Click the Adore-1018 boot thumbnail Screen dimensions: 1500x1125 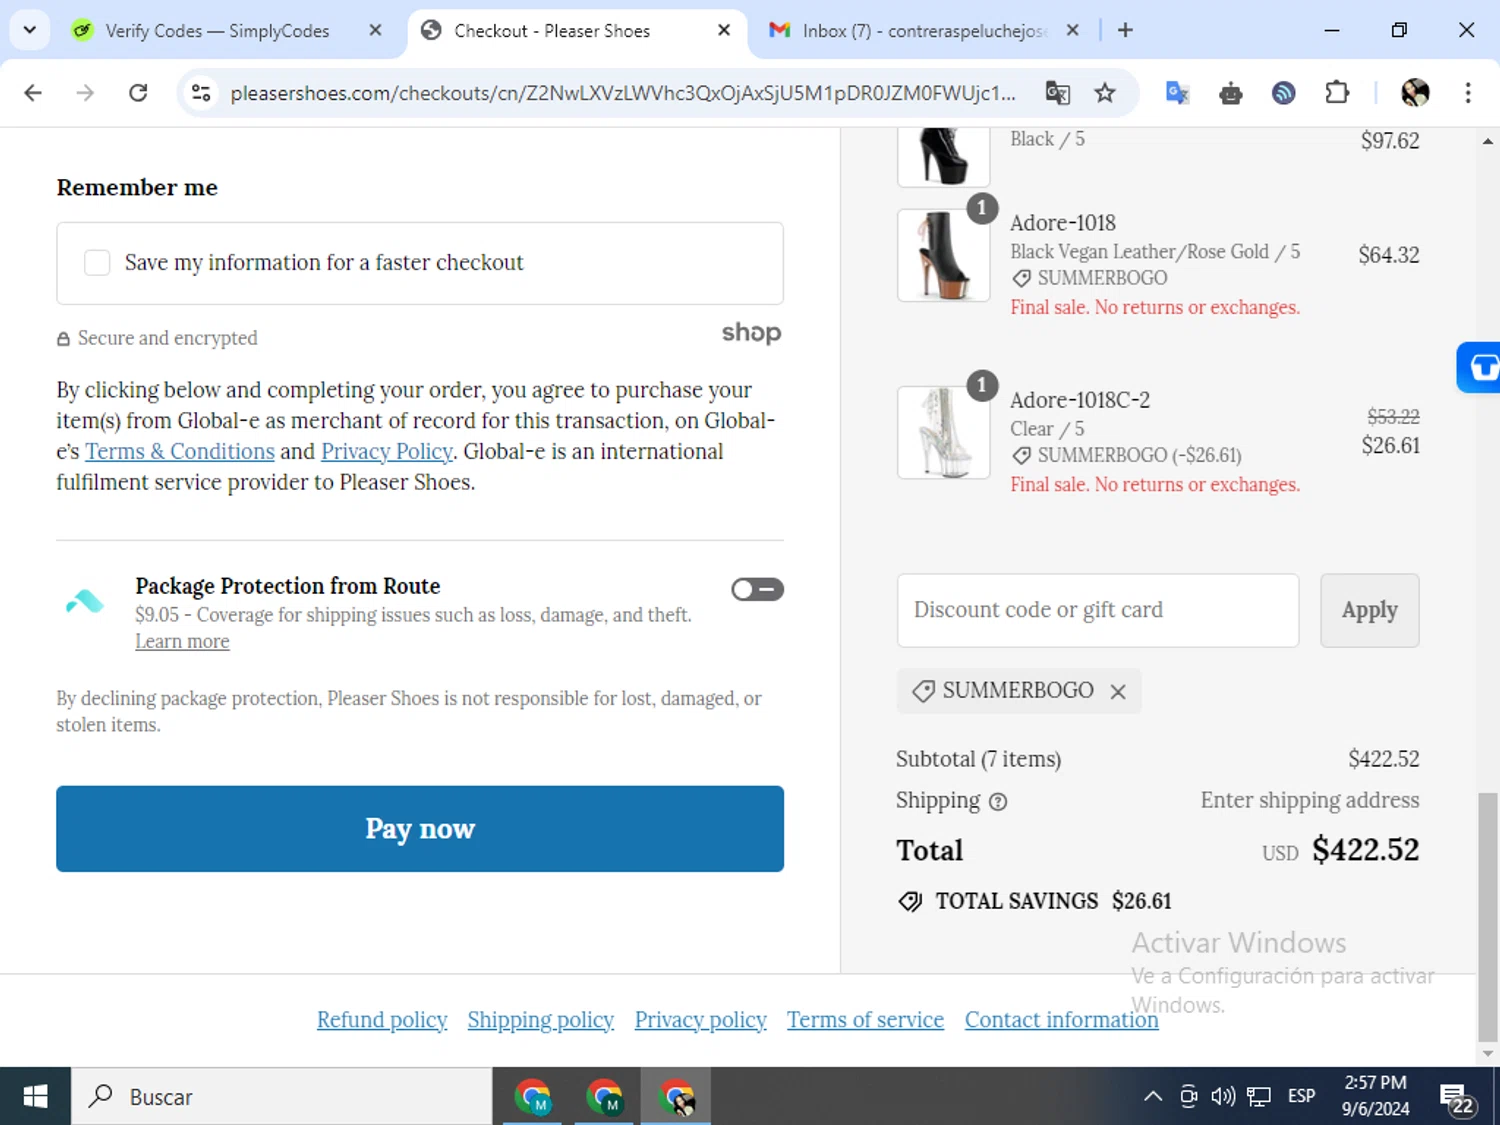pyautogui.click(x=944, y=255)
